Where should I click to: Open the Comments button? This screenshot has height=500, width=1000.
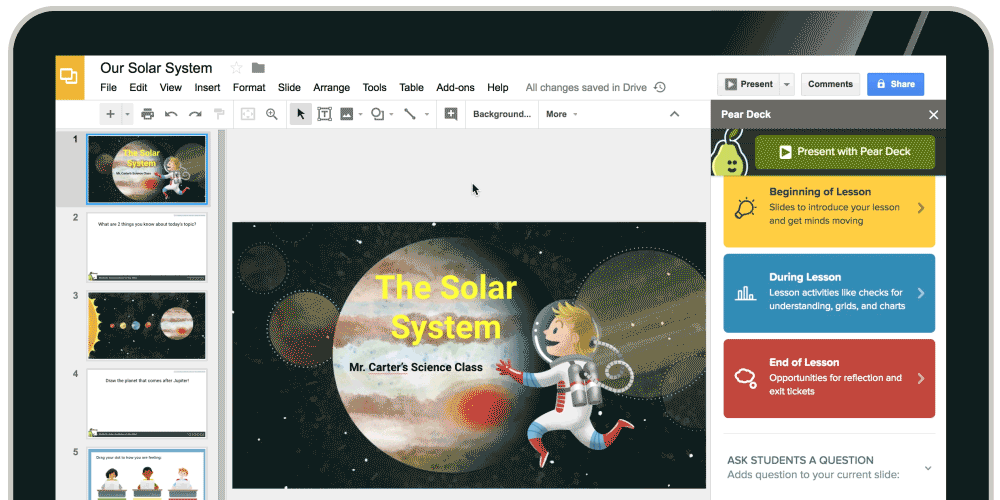coord(830,84)
